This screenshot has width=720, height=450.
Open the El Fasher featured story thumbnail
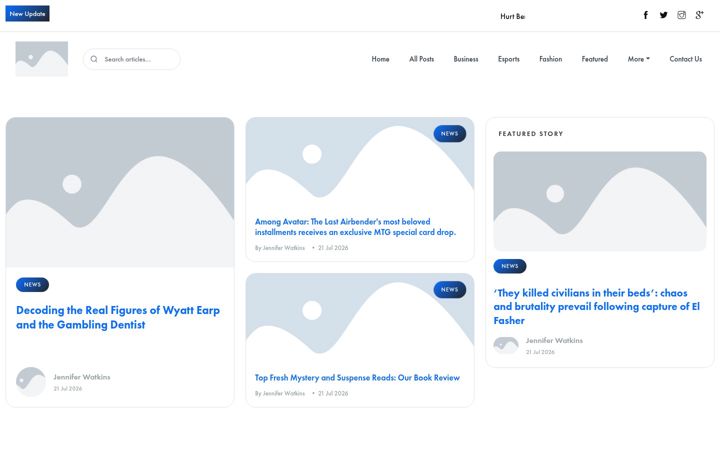[600, 201]
